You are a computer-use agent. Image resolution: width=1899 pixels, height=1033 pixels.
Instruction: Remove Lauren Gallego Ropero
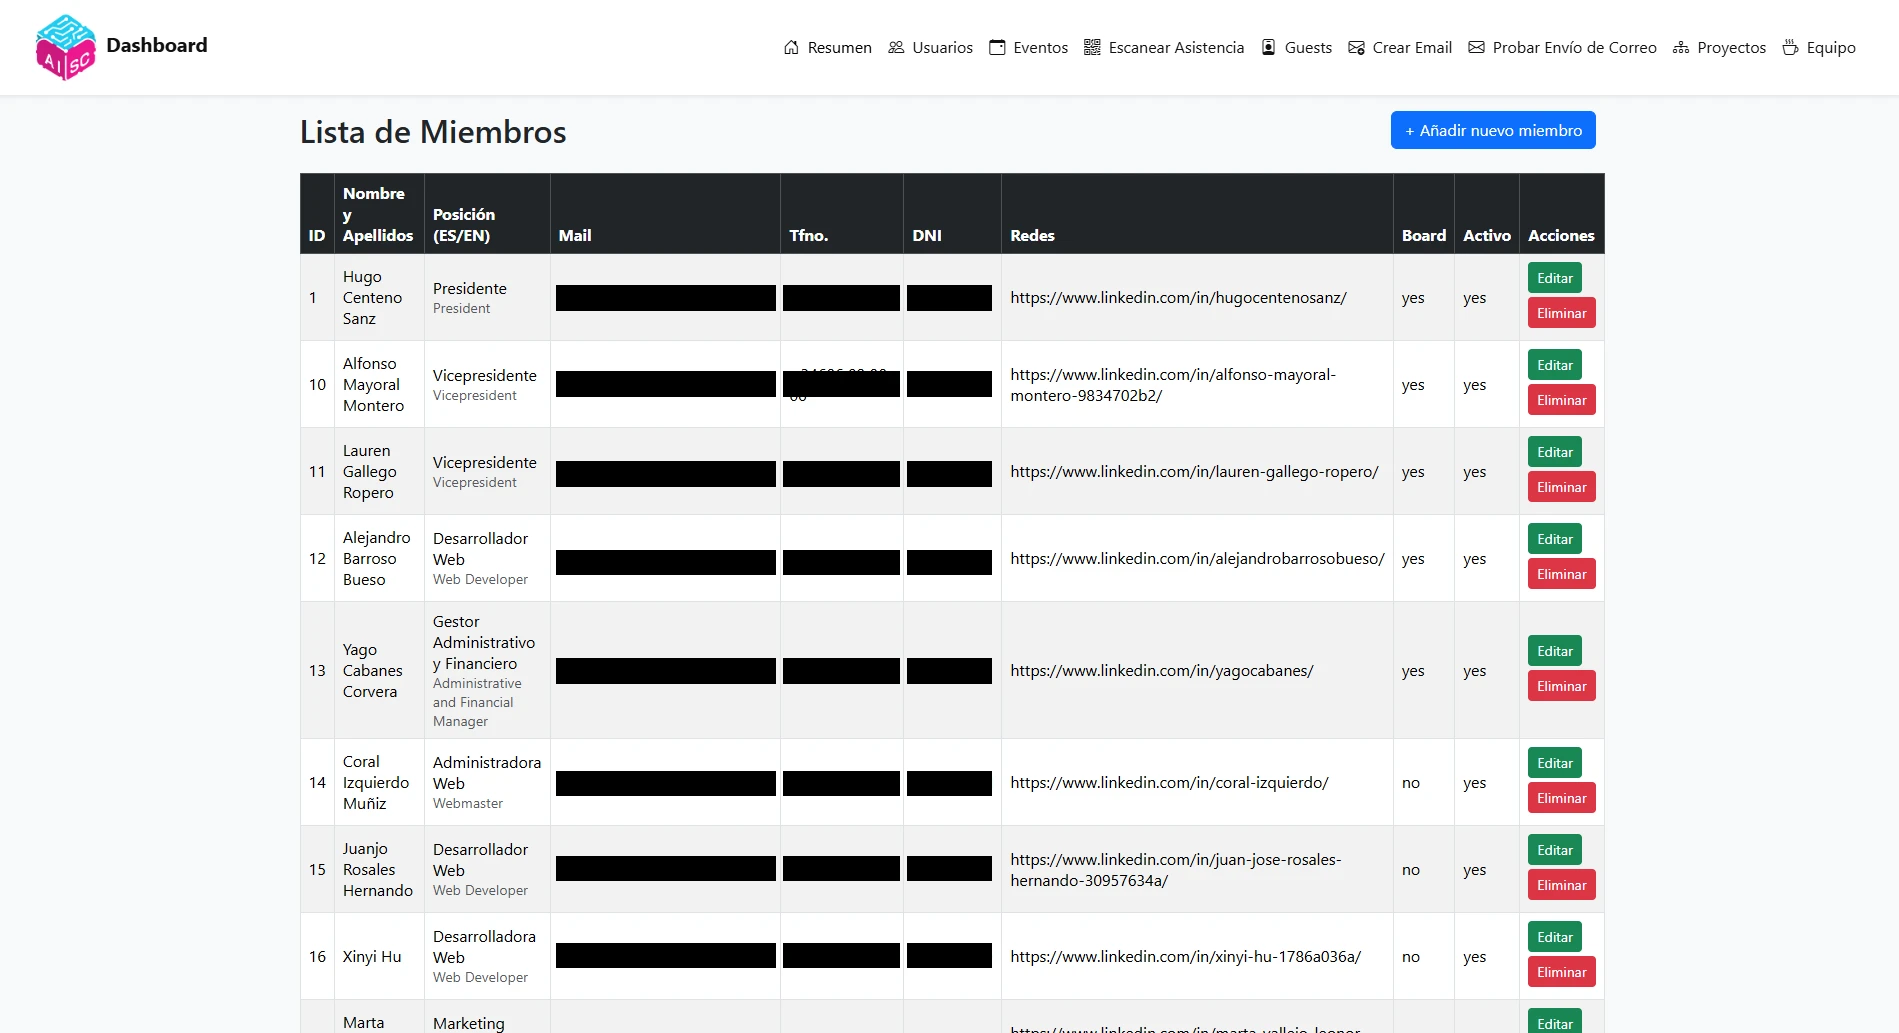click(x=1561, y=487)
